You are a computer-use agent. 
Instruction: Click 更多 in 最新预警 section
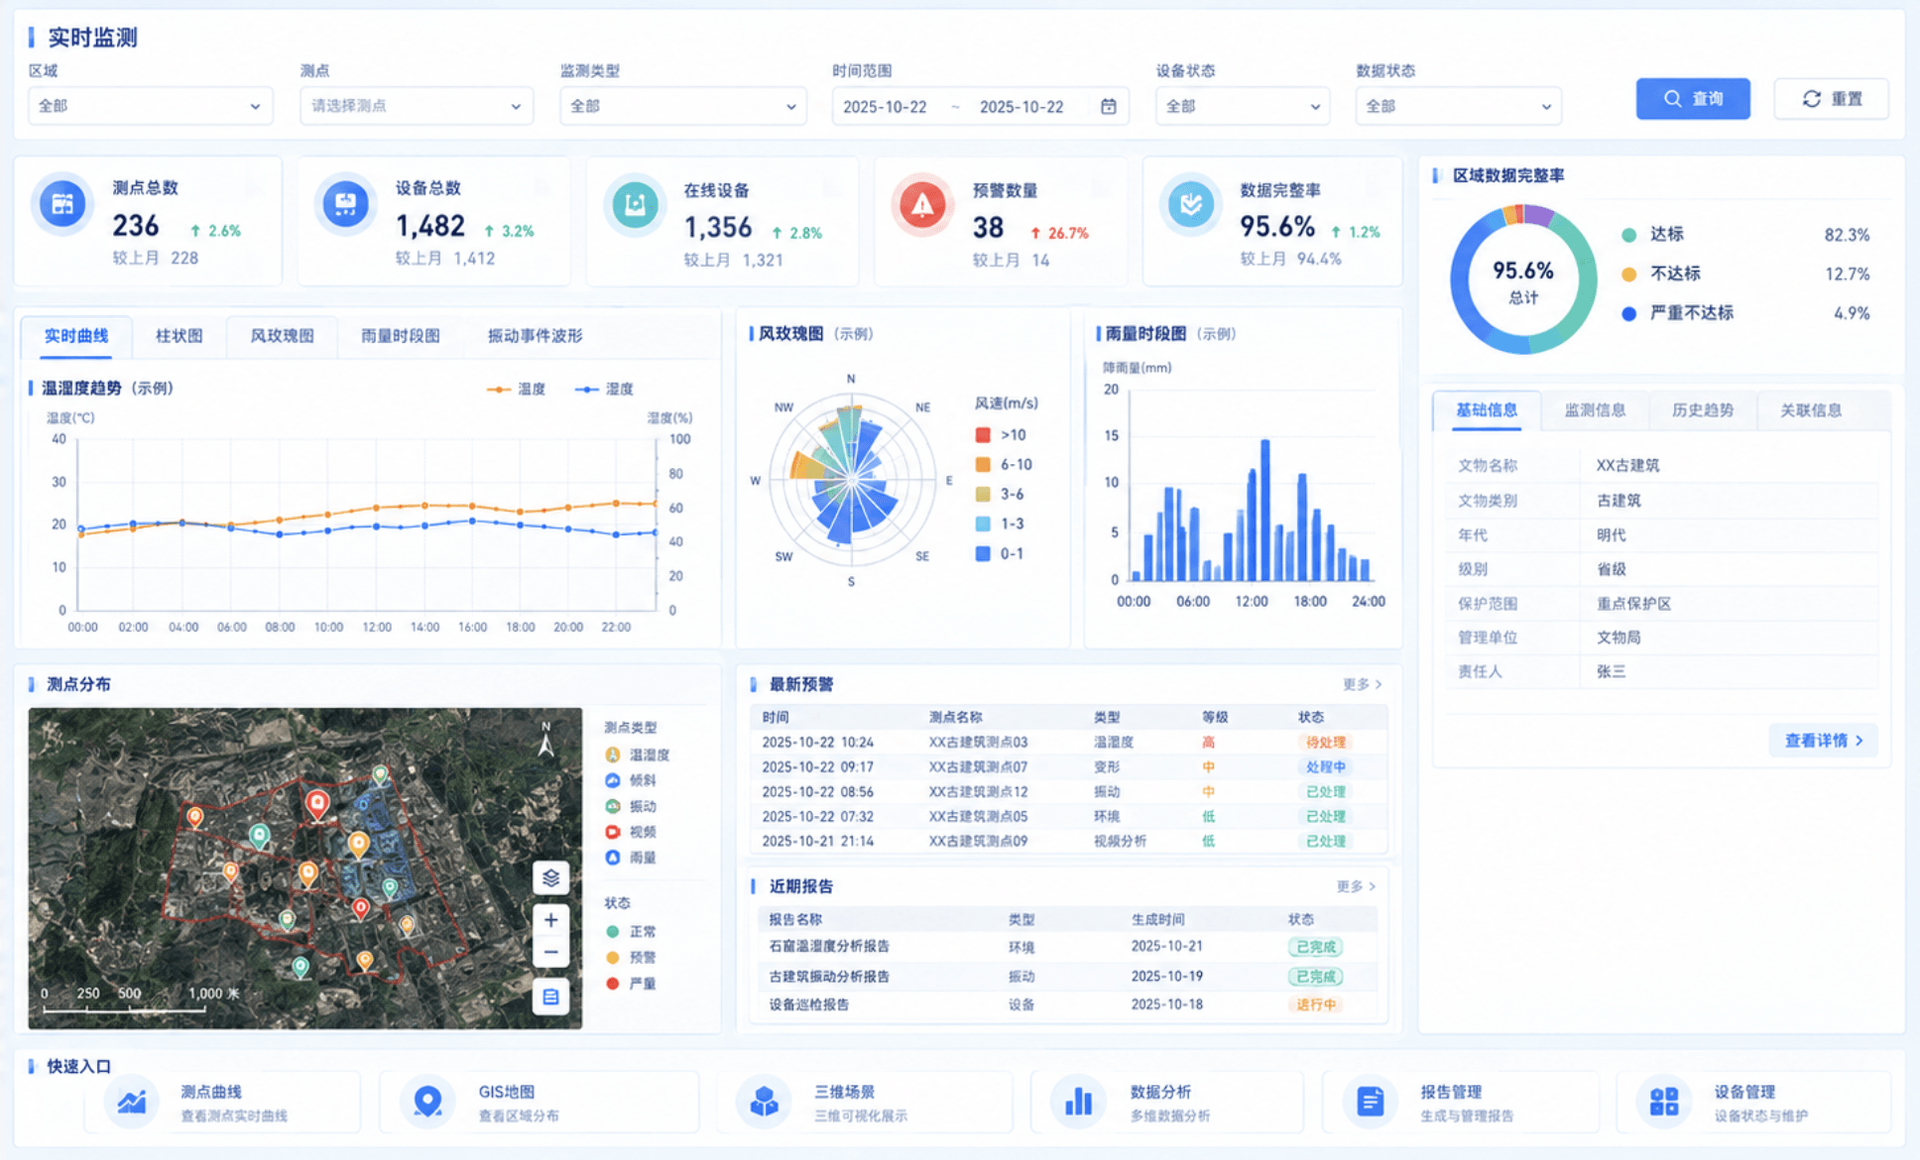[1362, 684]
